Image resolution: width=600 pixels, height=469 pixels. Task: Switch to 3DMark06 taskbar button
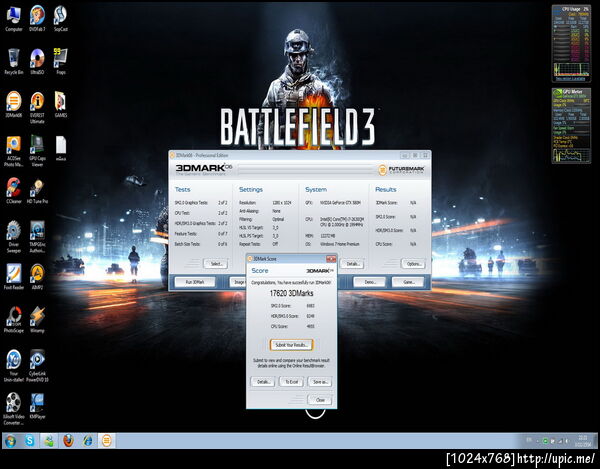[106, 441]
